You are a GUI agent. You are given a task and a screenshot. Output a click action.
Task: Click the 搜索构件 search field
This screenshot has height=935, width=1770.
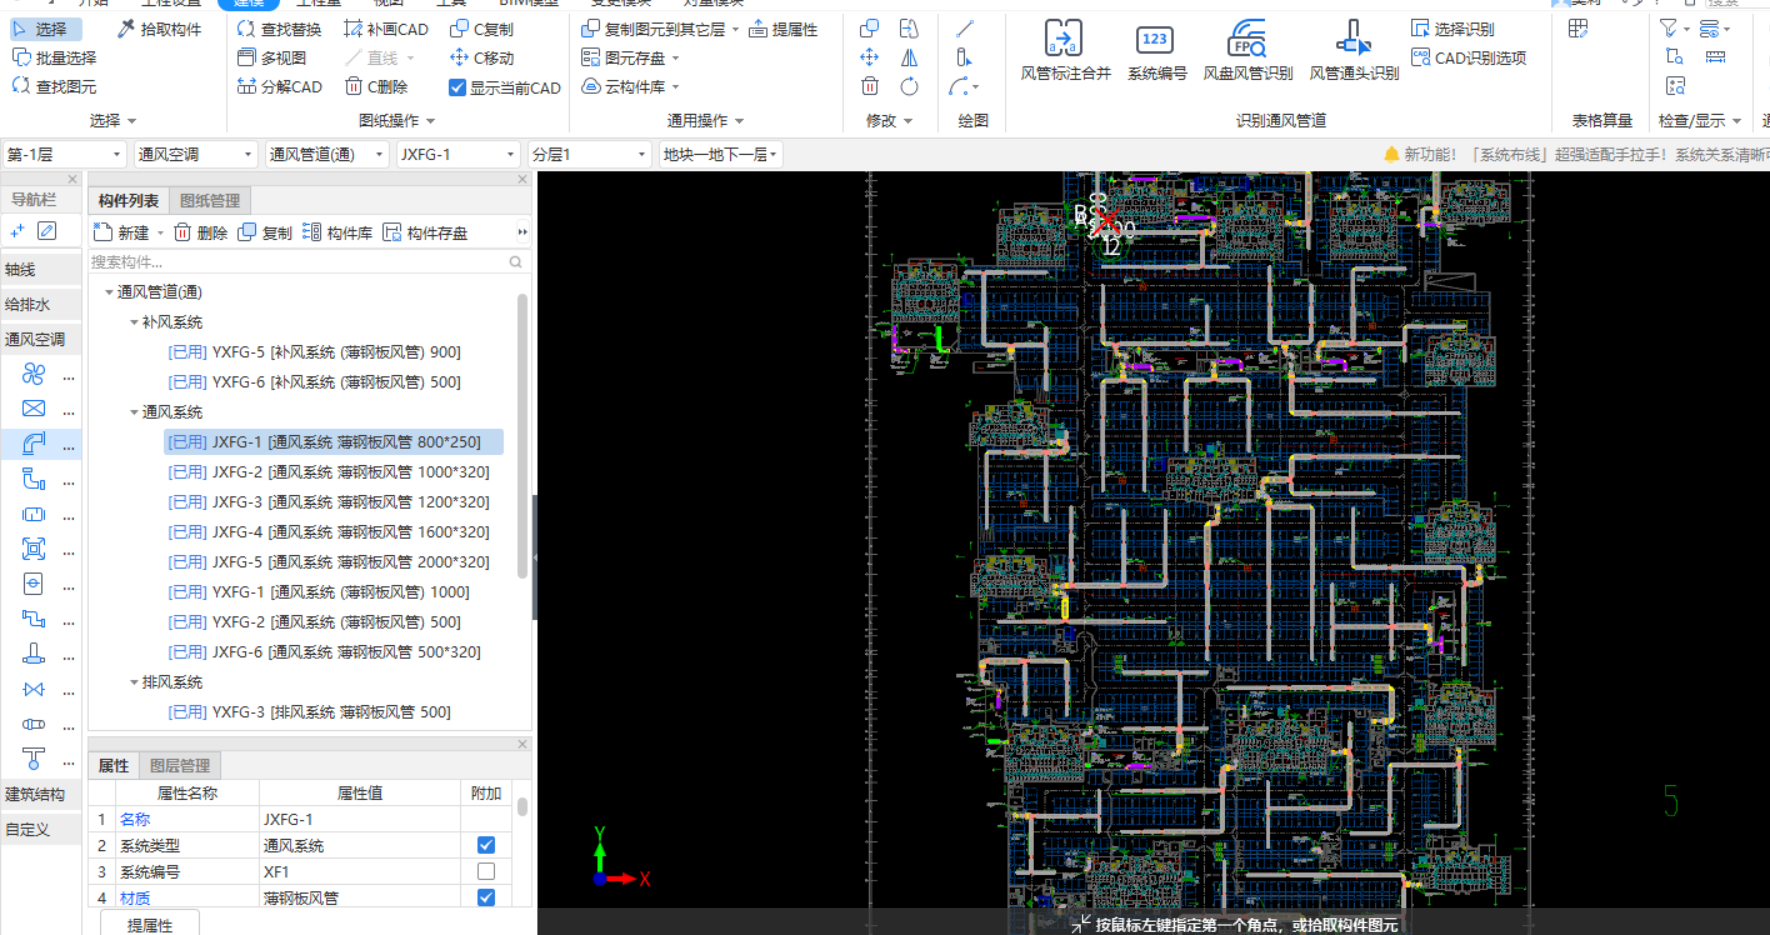(298, 262)
